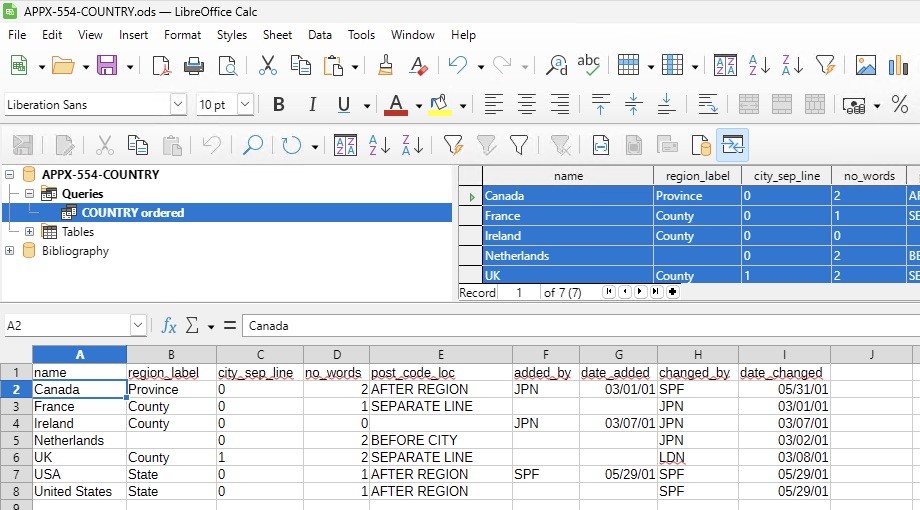Click the Copy icon in main toolbar
920x510 pixels.
(301, 65)
